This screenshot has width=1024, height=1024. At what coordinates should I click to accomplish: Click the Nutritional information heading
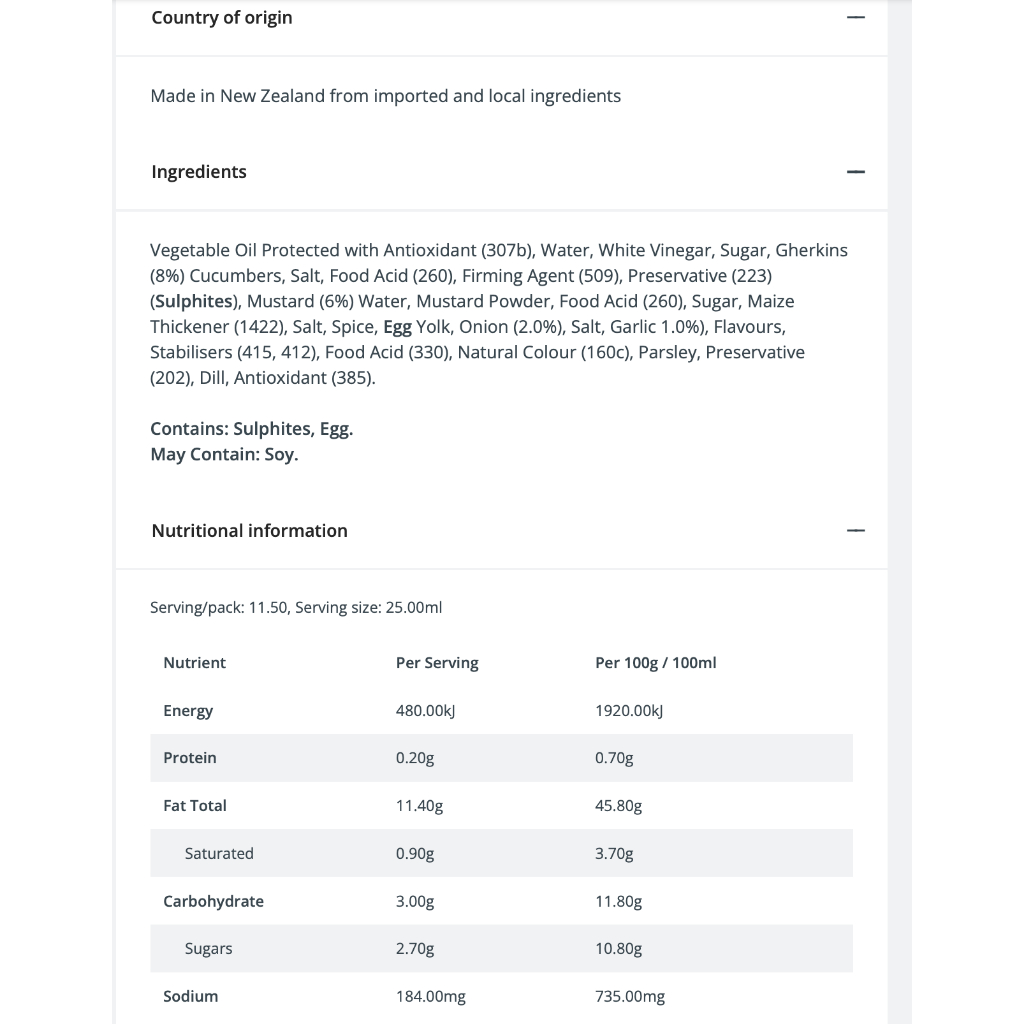click(x=250, y=531)
